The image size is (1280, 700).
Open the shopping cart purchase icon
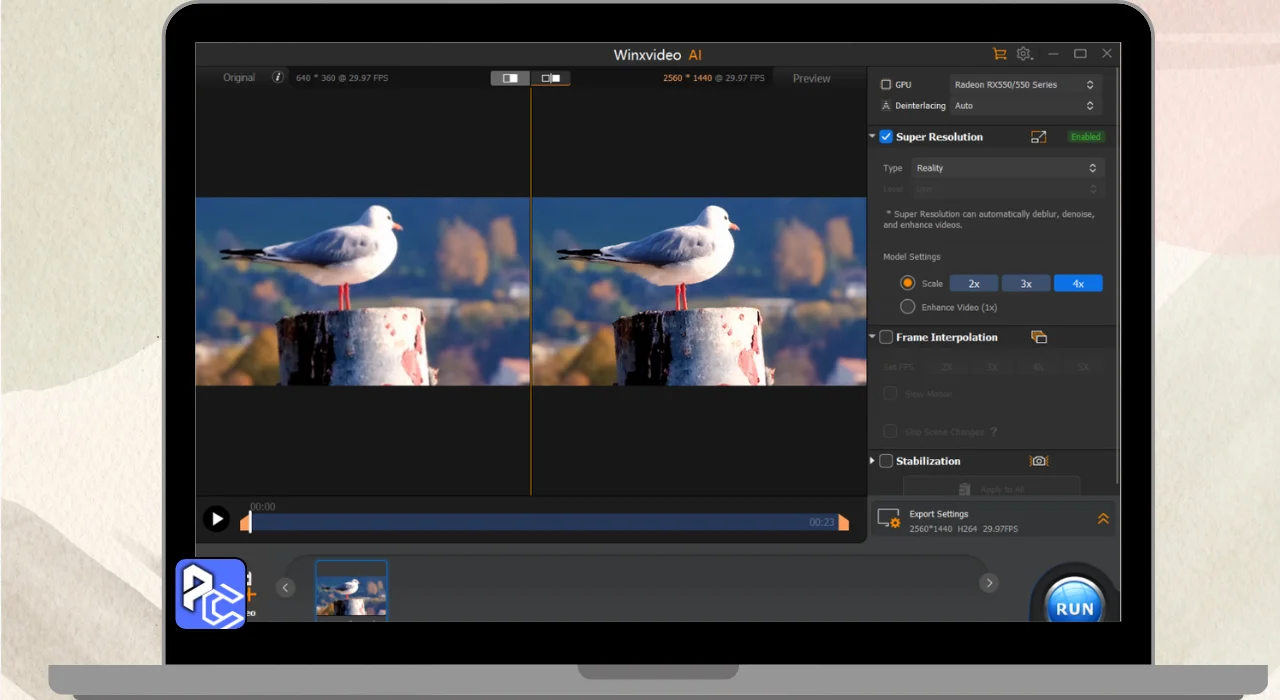pos(998,54)
